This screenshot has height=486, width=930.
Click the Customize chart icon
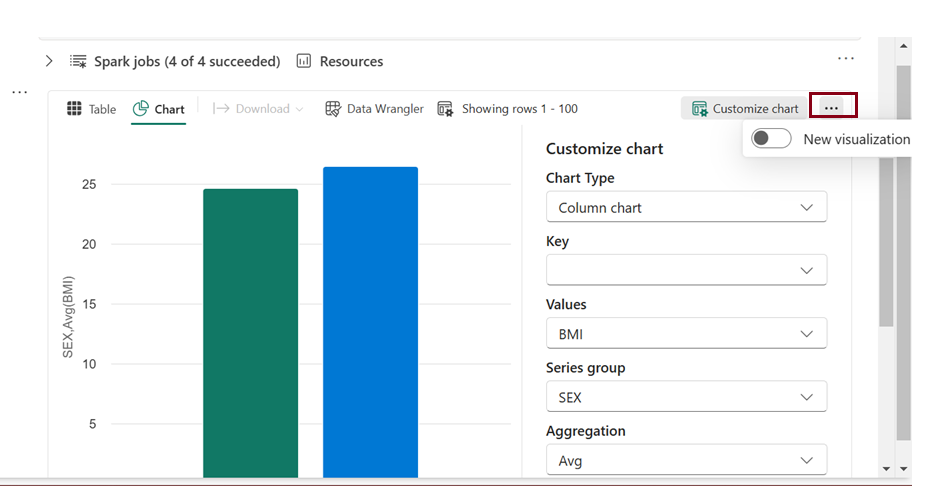point(700,109)
